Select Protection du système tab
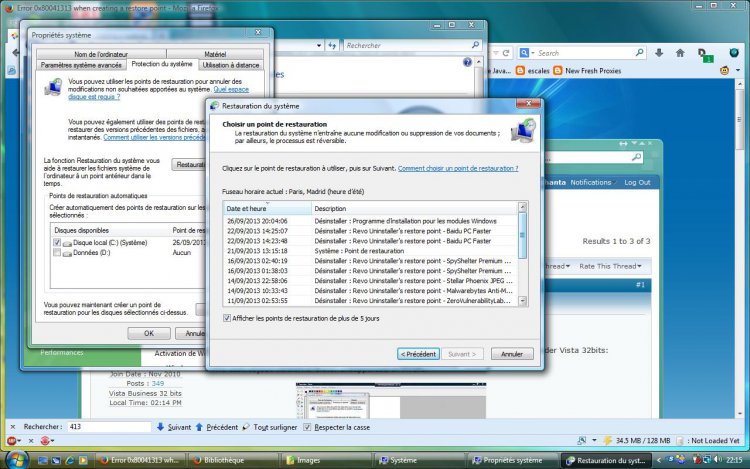Screen dimensions: 750x469 click(x=162, y=64)
